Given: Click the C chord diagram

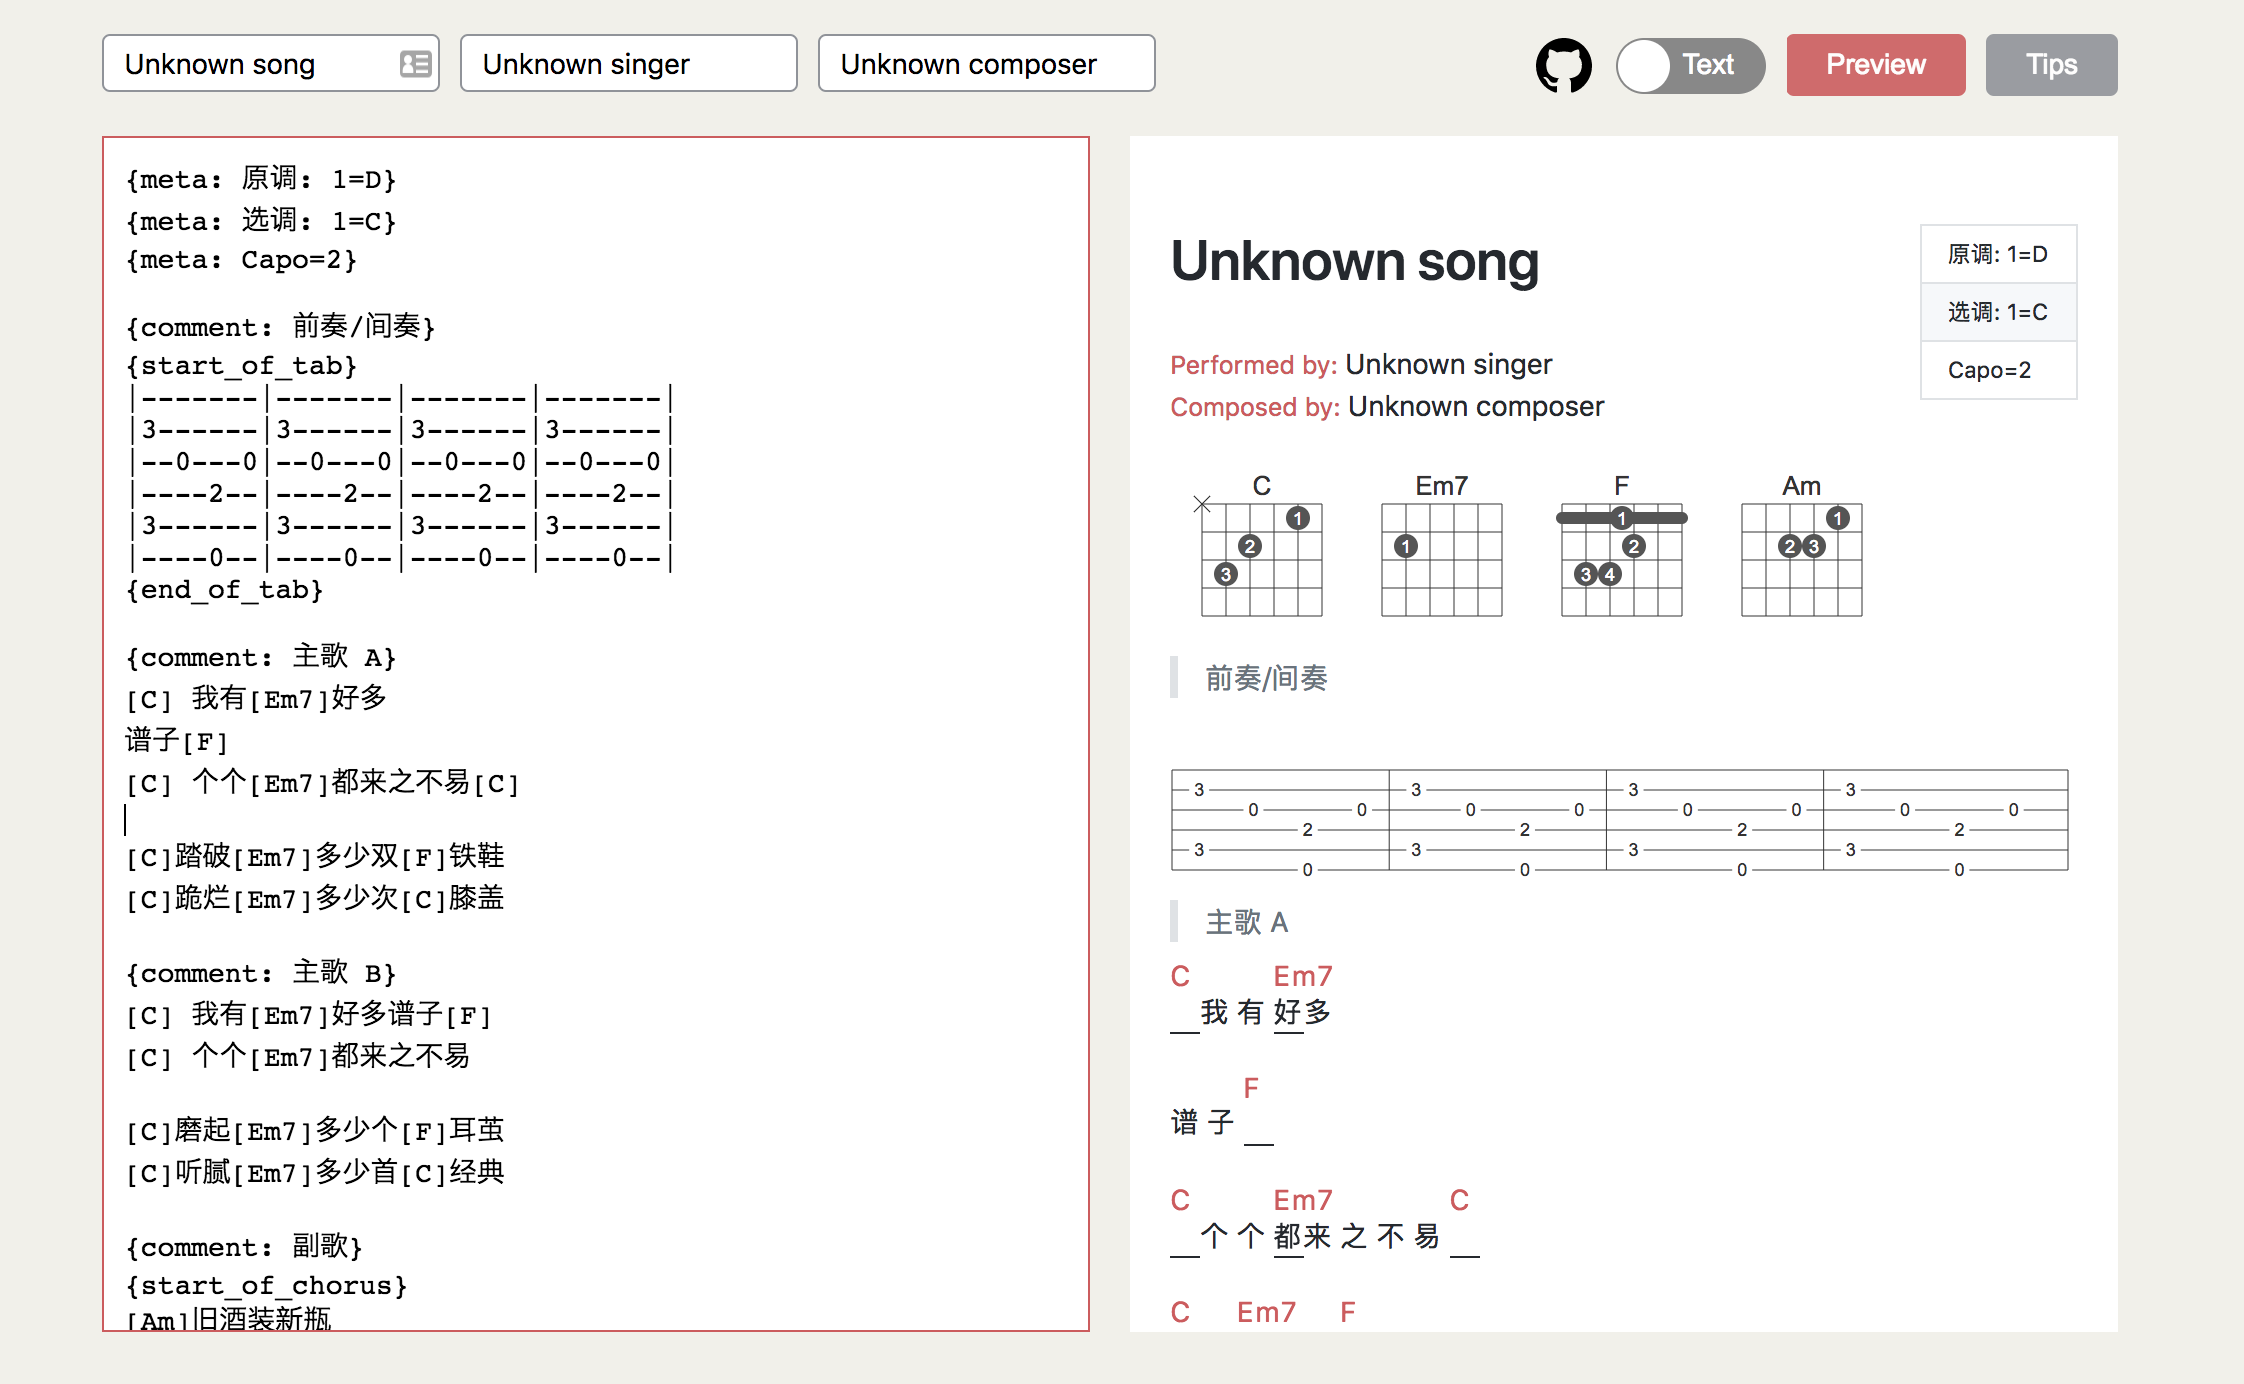Looking at the screenshot, I should 1261,558.
